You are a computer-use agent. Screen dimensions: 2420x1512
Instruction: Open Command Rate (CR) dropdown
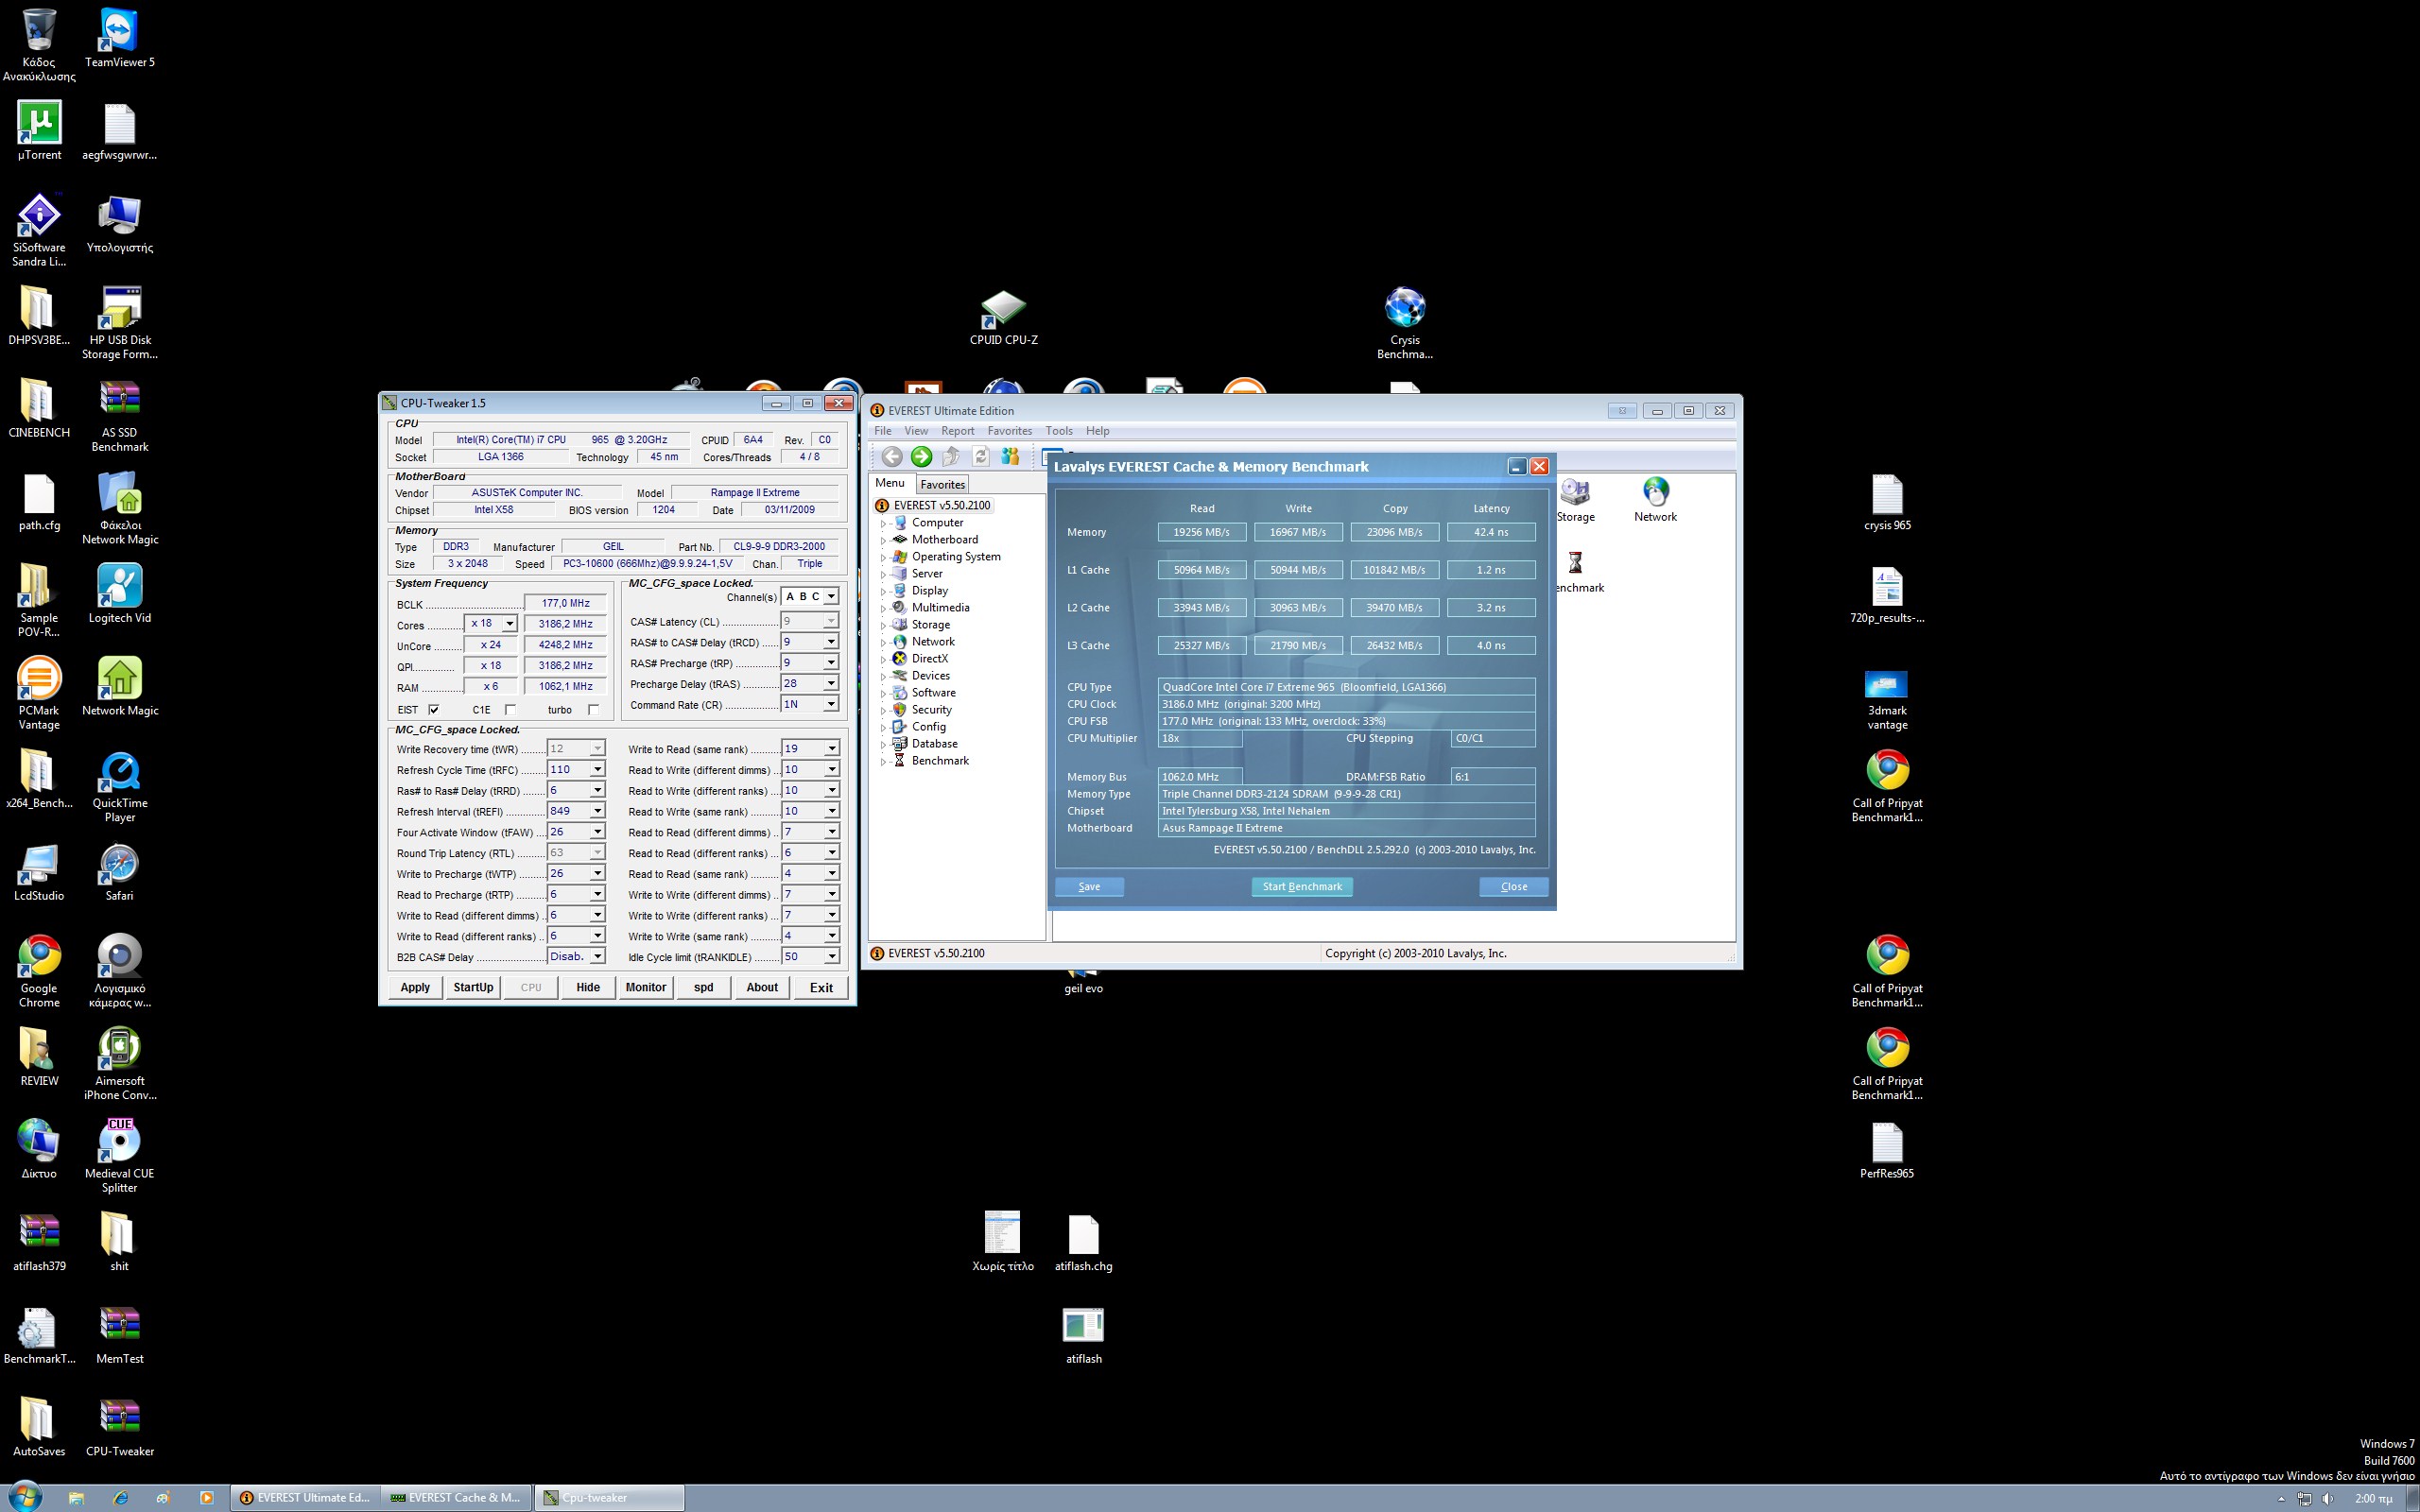[830, 704]
